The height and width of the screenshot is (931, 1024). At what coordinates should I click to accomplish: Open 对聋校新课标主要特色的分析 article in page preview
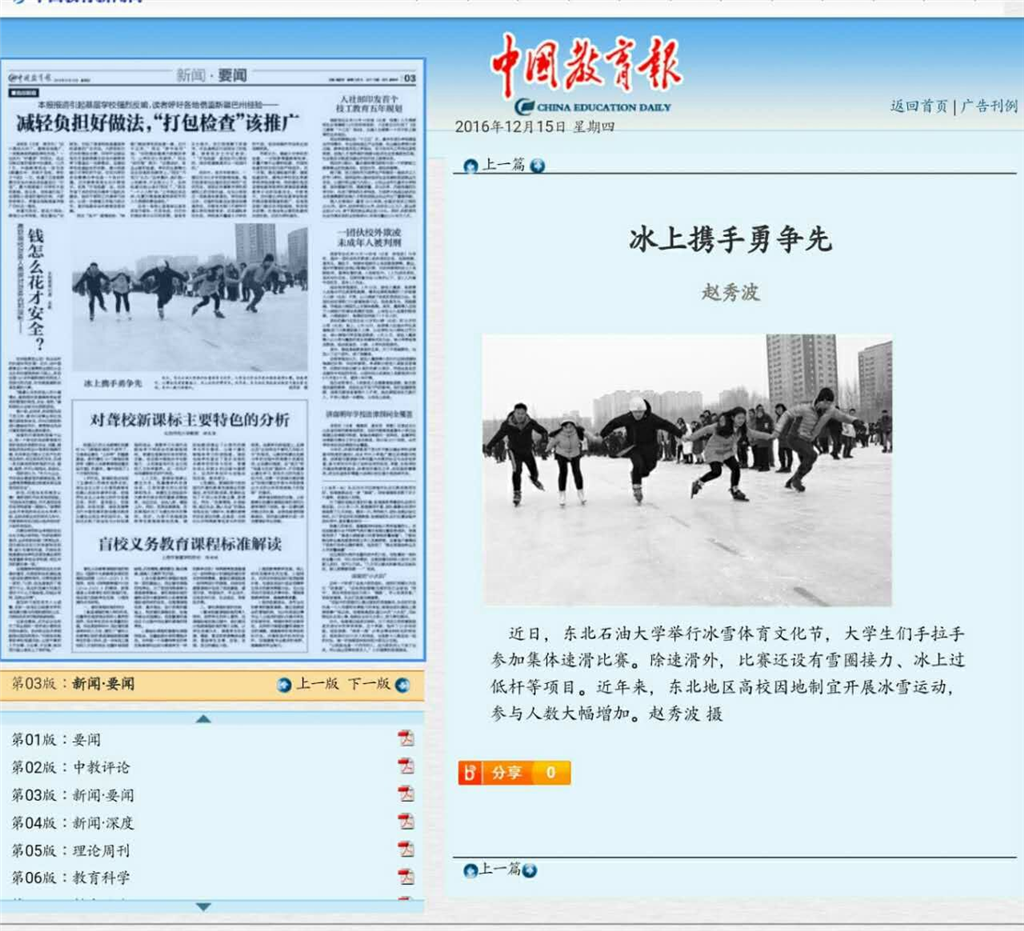190,419
